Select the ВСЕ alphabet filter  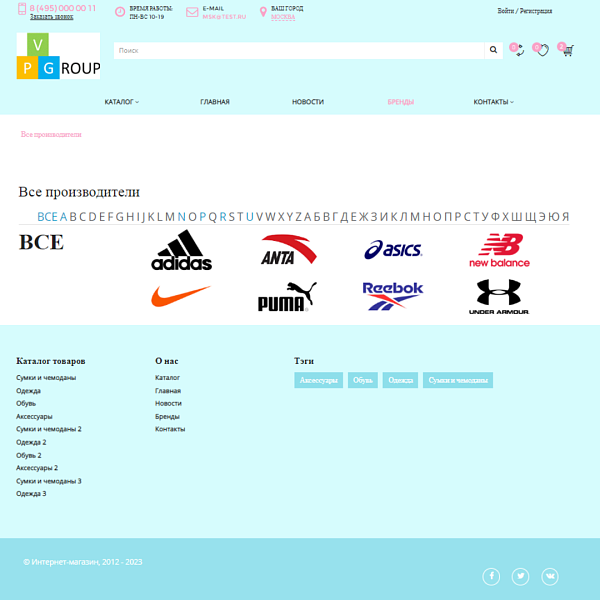[47, 217]
